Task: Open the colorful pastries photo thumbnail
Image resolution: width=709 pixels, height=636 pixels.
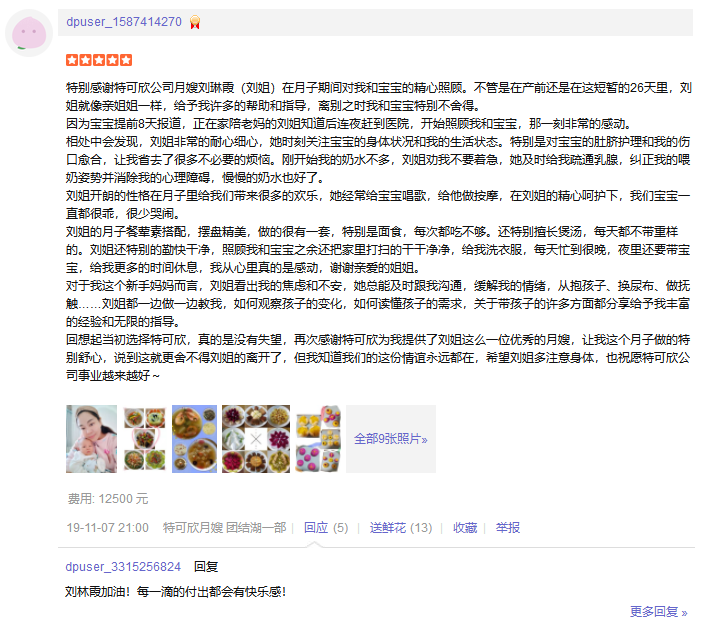Action: (318, 439)
